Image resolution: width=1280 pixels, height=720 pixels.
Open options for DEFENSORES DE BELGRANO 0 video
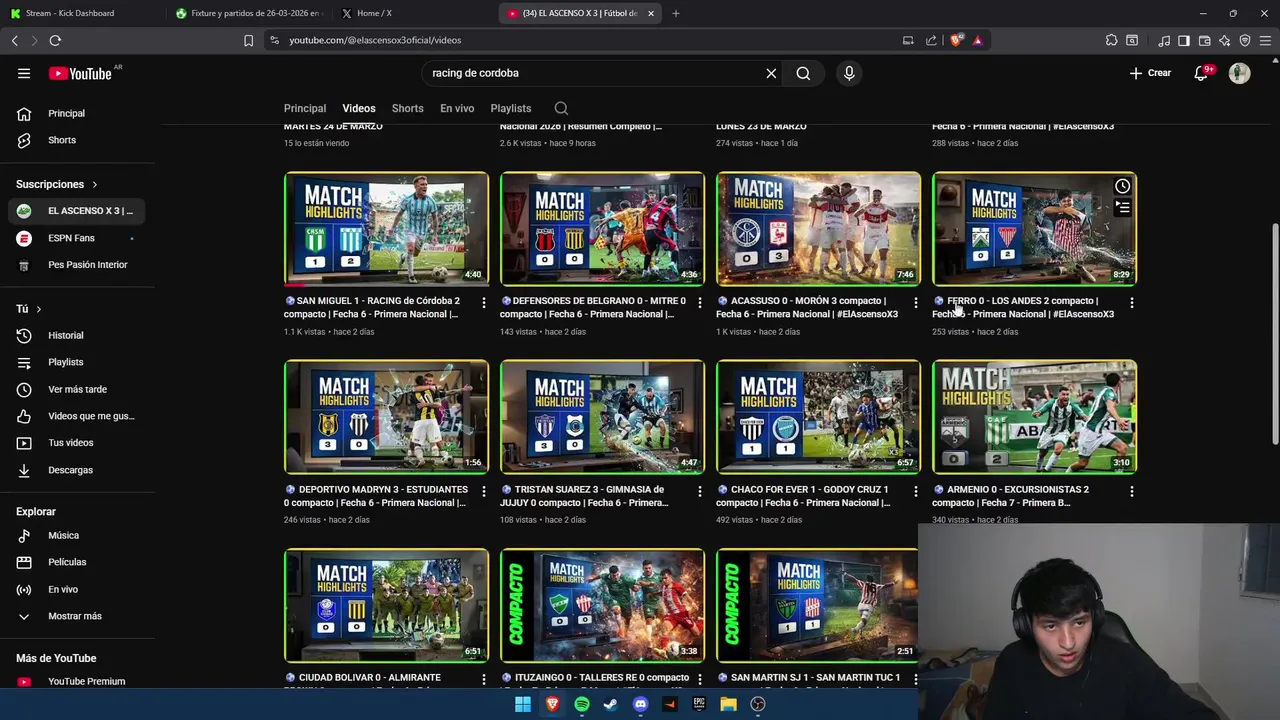[x=700, y=302]
